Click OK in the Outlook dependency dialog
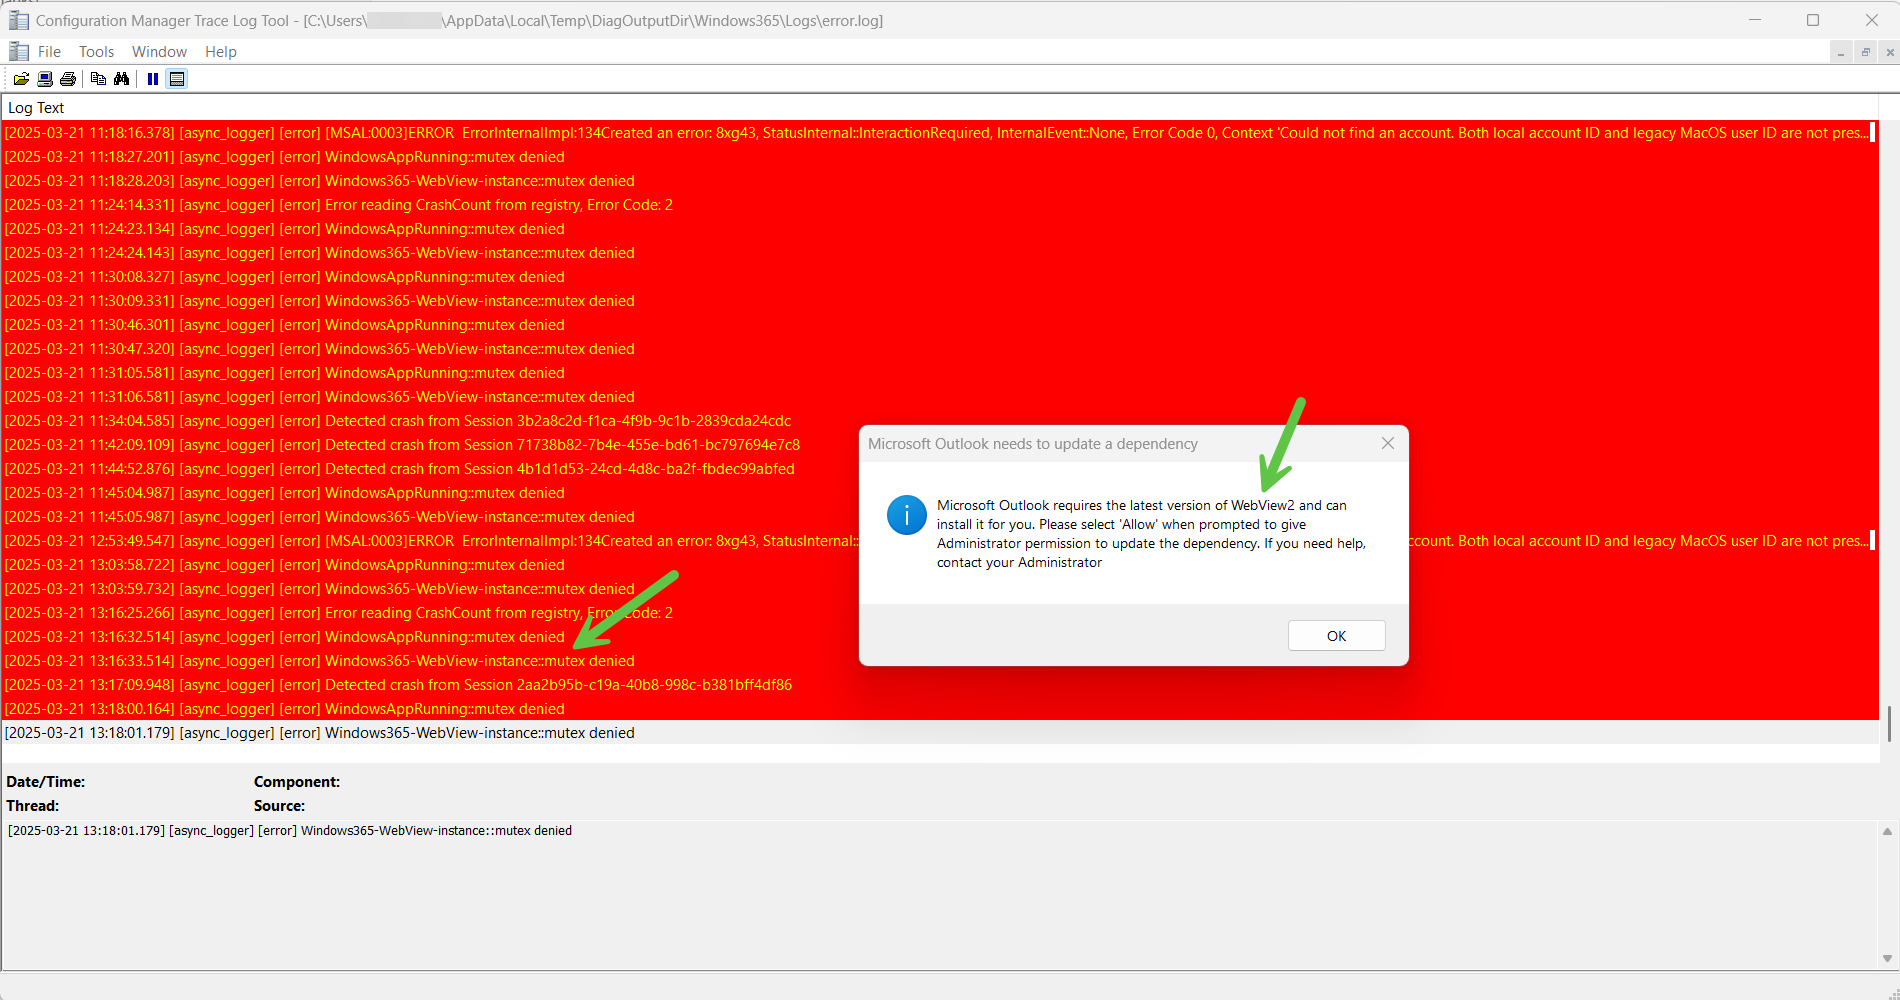Screen dimensions: 1900x1000 [1337, 636]
